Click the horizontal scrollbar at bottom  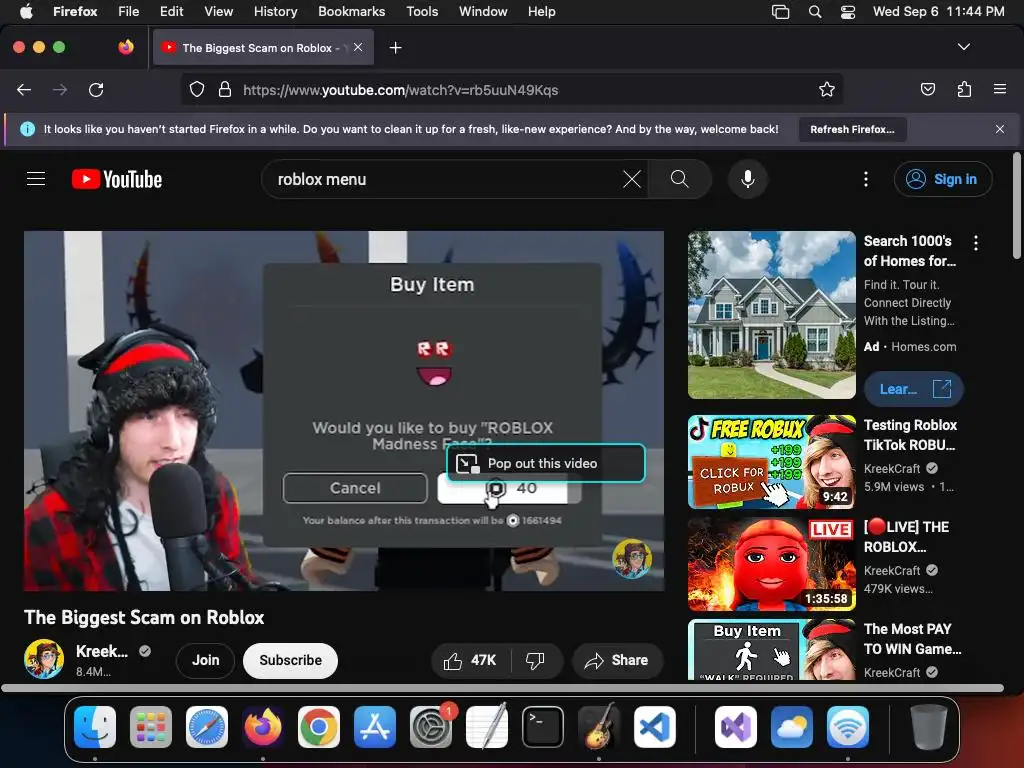(x=502, y=688)
